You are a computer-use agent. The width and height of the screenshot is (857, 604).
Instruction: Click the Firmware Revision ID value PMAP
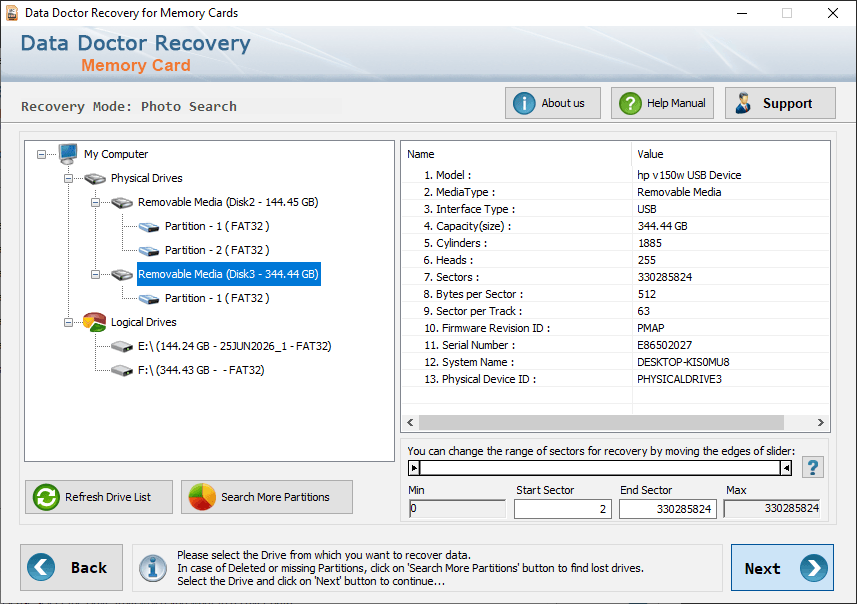[x=651, y=329]
